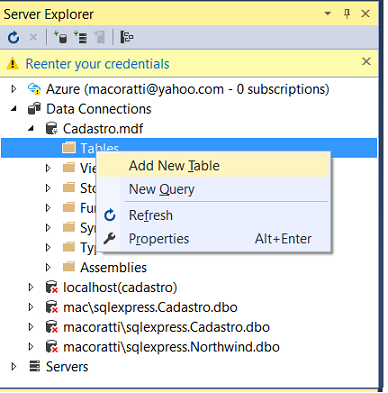This screenshot has height=393, width=388.
Task: Click the grayed Stop/Delete X toolbar icon
Action: (x=33, y=37)
